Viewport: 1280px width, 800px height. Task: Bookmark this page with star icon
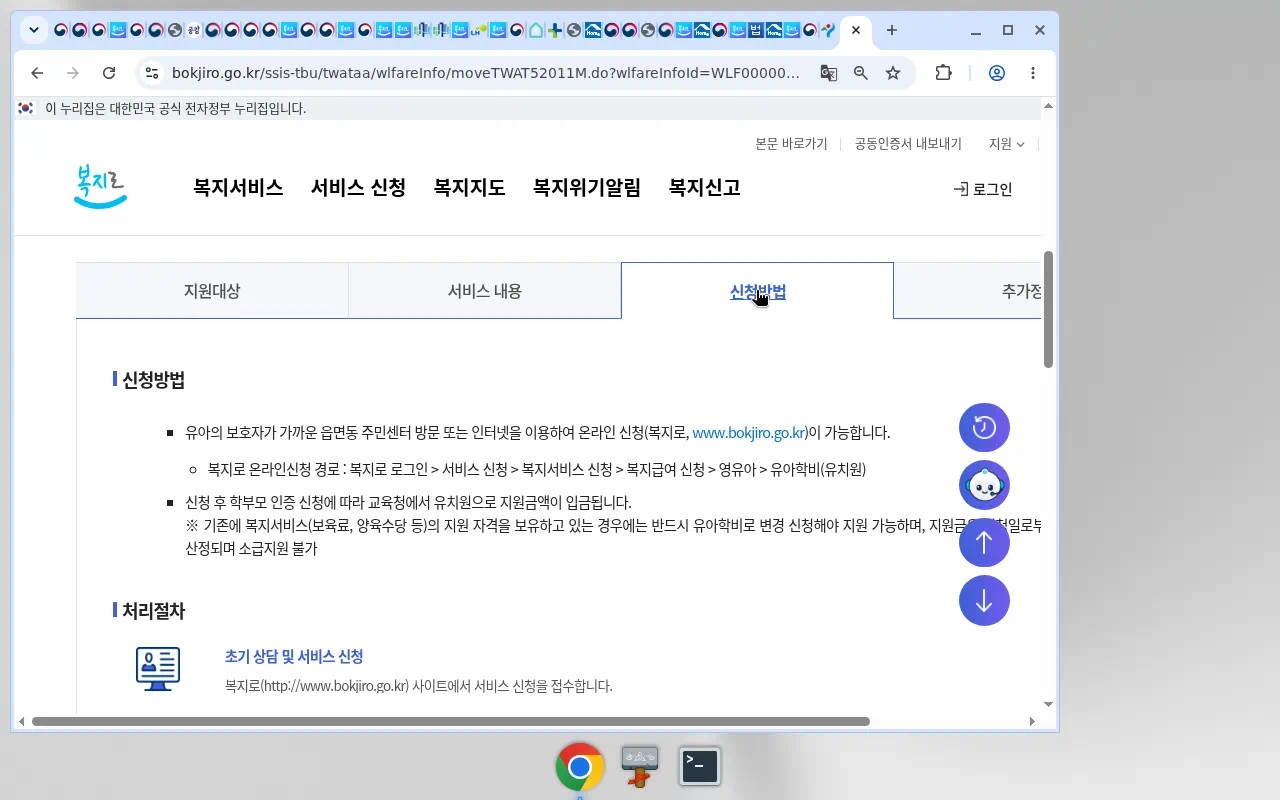point(893,73)
